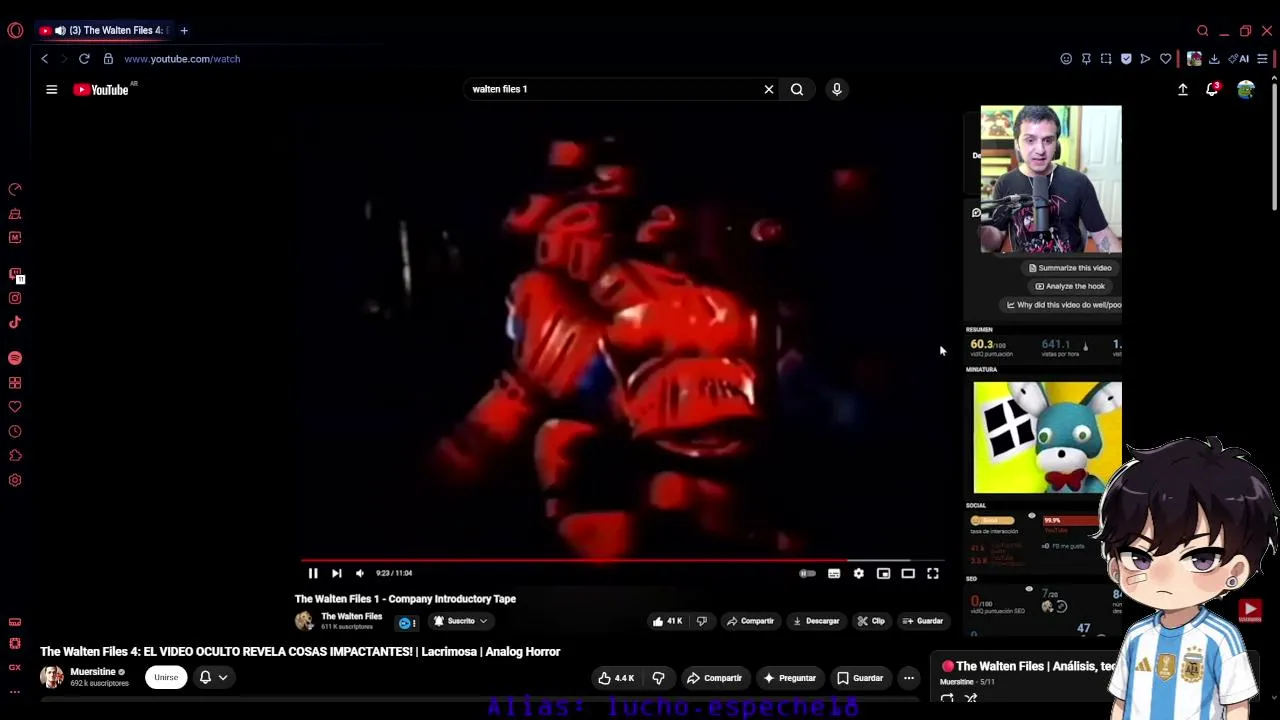Viewport: 1280px width, 720px height.
Task: Start voice search with microphone icon
Action: click(837, 89)
